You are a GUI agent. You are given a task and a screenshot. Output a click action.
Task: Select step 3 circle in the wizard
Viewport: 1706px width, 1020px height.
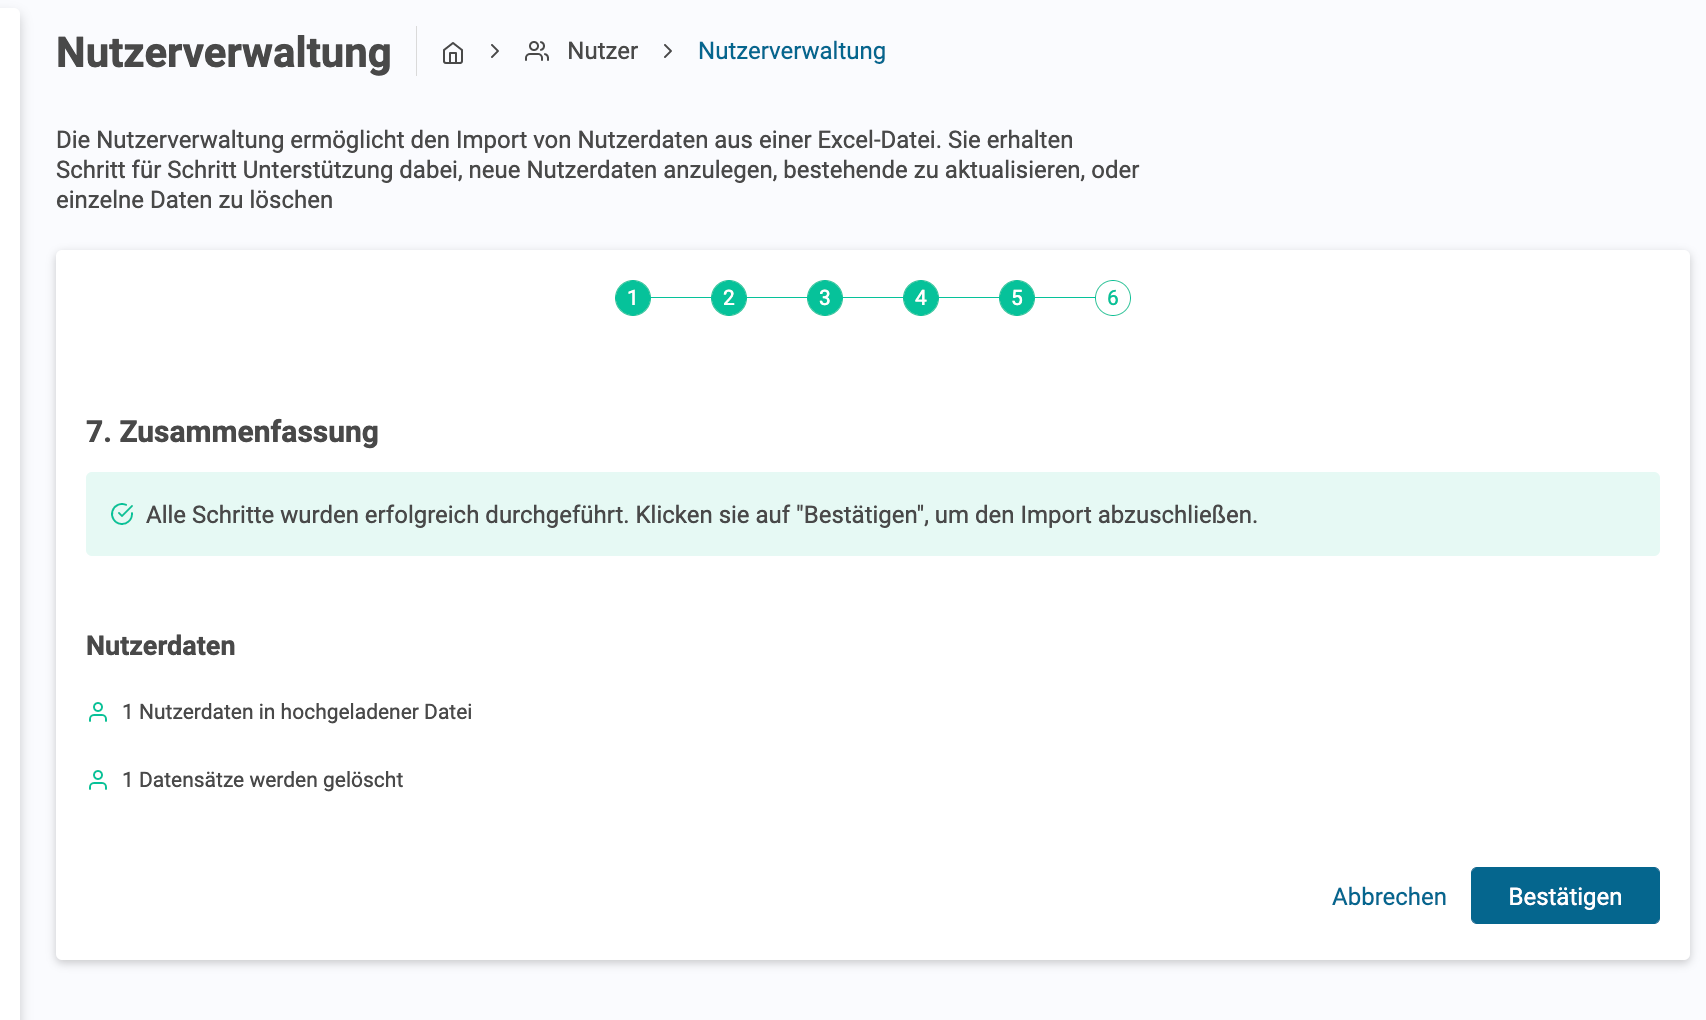point(824,298)
